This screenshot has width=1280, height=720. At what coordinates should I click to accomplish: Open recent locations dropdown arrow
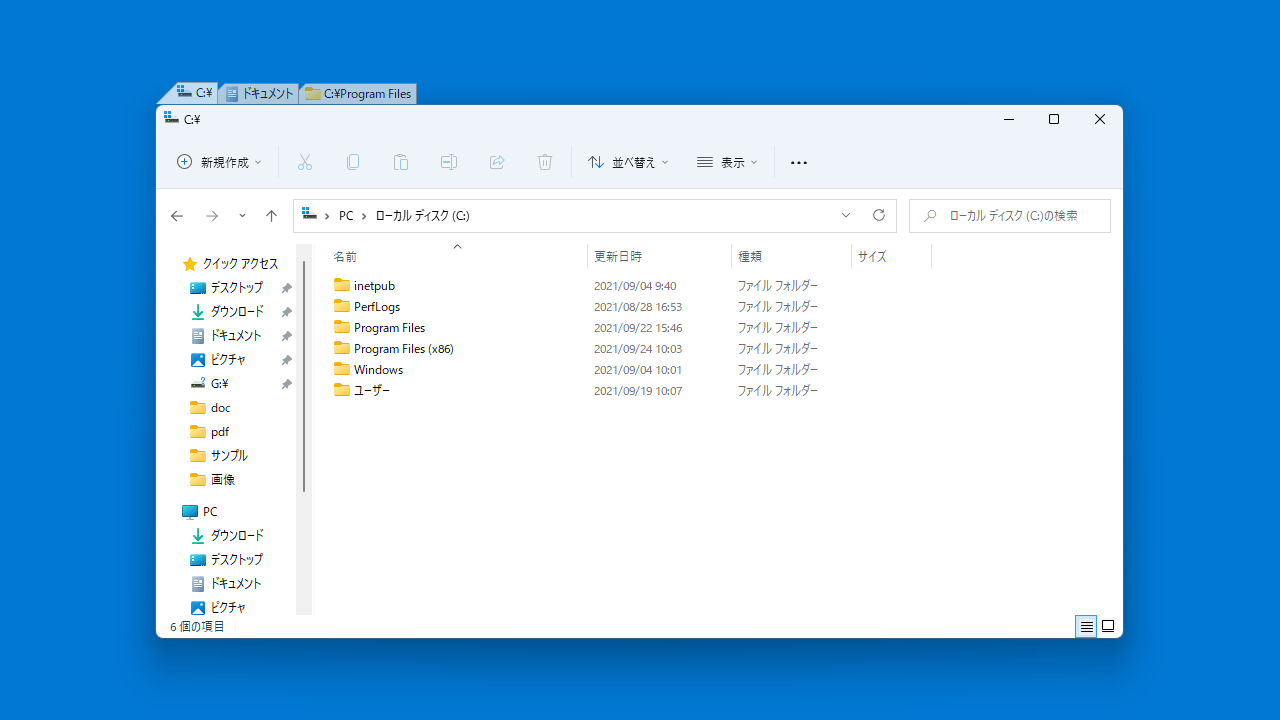point(242,216)
